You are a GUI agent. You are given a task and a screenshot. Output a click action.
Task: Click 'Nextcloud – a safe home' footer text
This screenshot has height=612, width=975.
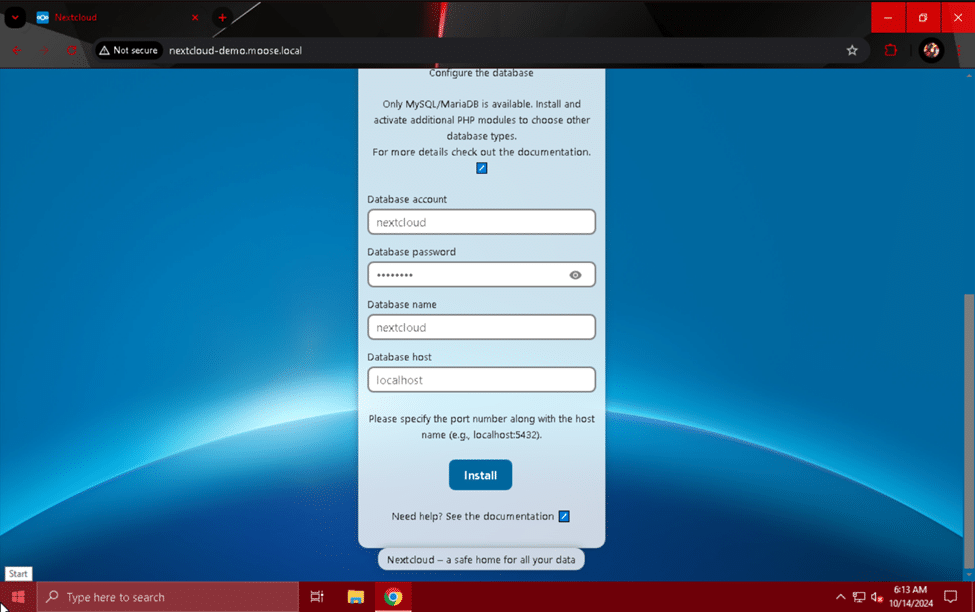[x=481, y=559]
